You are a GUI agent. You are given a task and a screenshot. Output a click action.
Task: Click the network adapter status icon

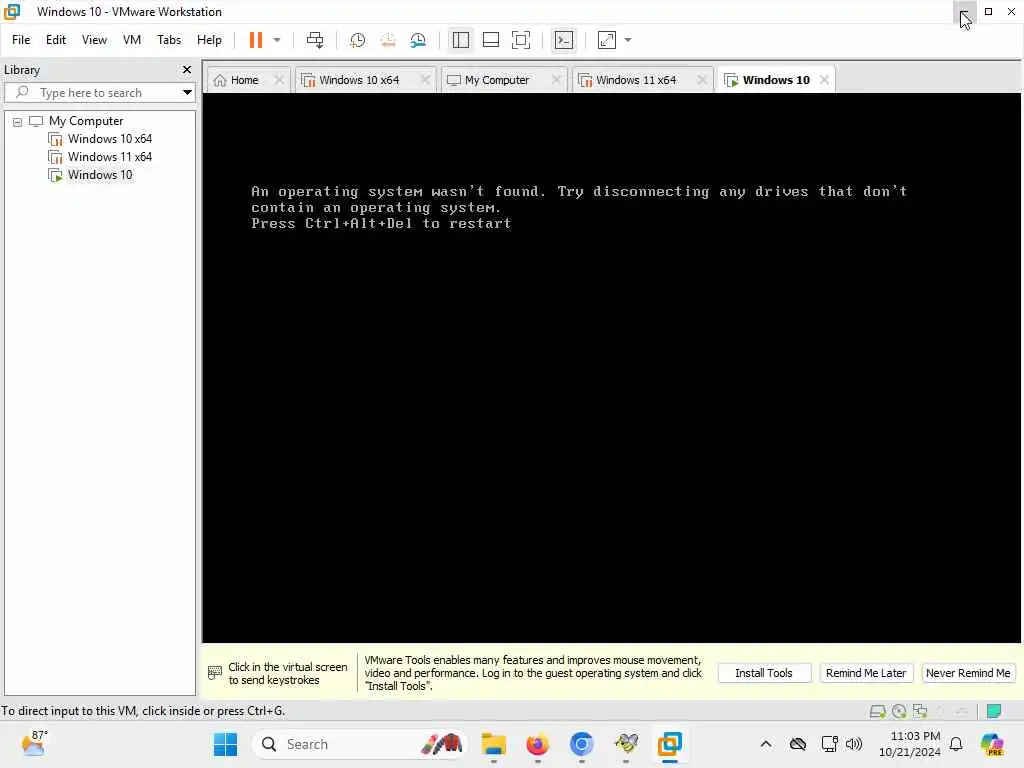(x=921, y=711)
